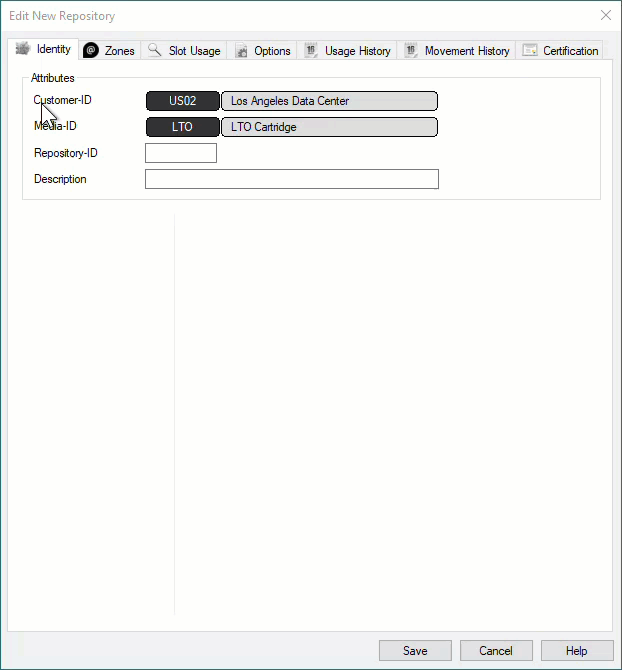
Task: Click the LTO Cartridge description field
Action: pyautogui.click(x=329, y=127)
